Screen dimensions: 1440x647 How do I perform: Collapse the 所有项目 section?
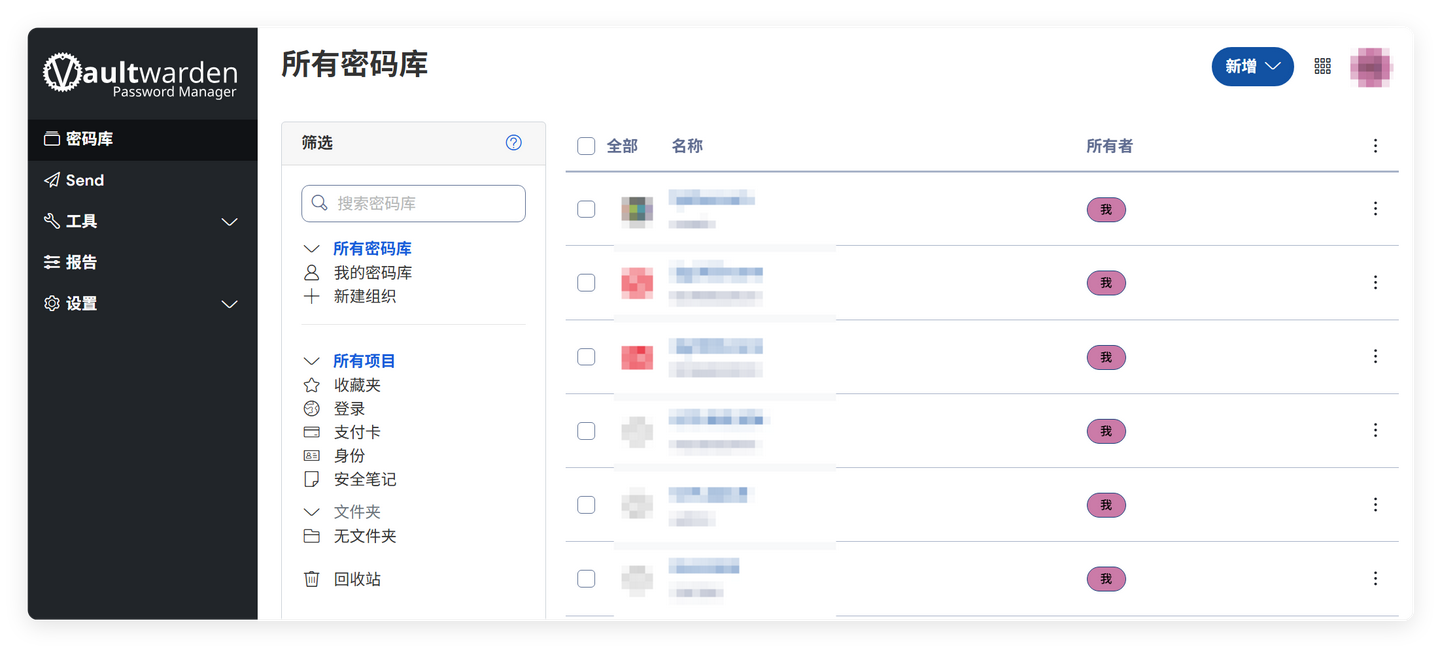coord(311,360)
